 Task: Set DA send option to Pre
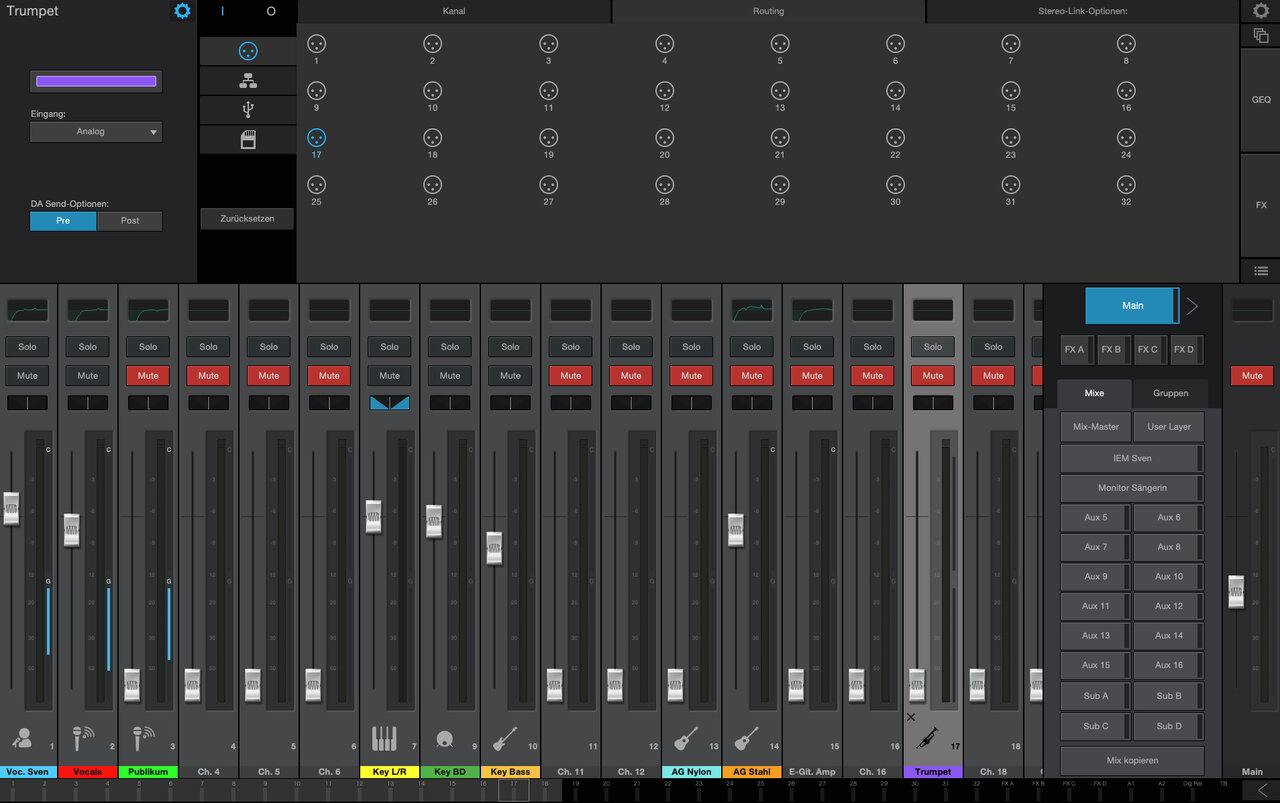[63, 221]
